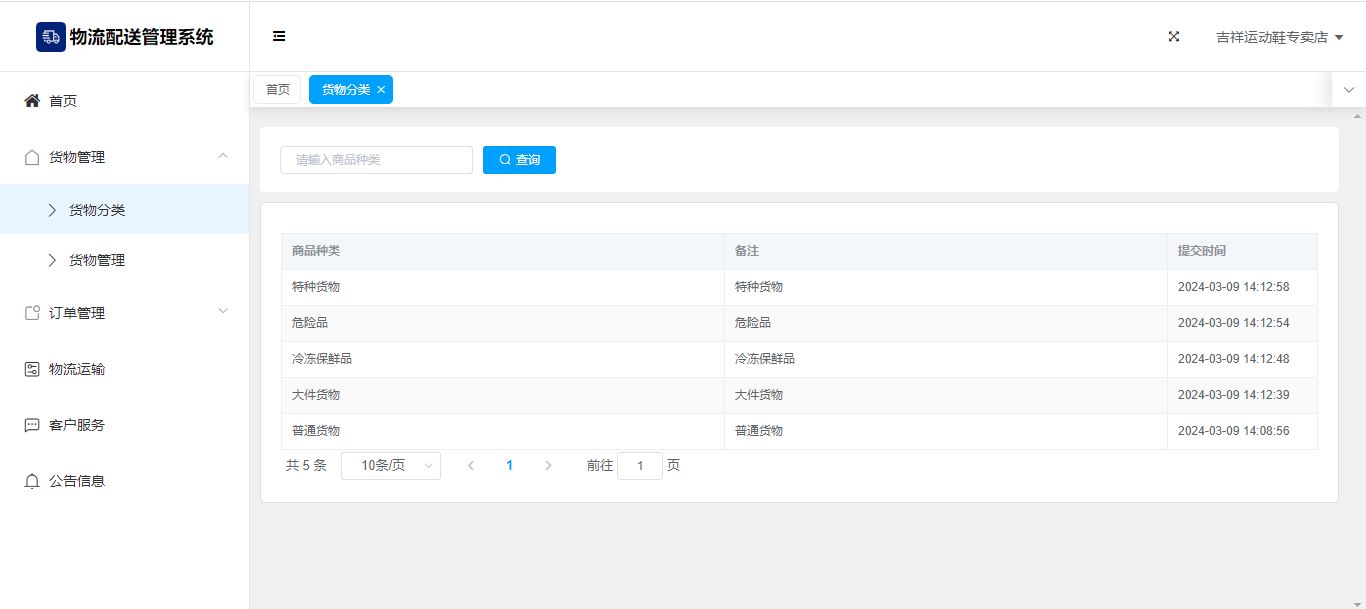Toggle the sidebar collapse hamburger icon
The height and width of the screenshot is (609, 1366).
tap(279, 37)
